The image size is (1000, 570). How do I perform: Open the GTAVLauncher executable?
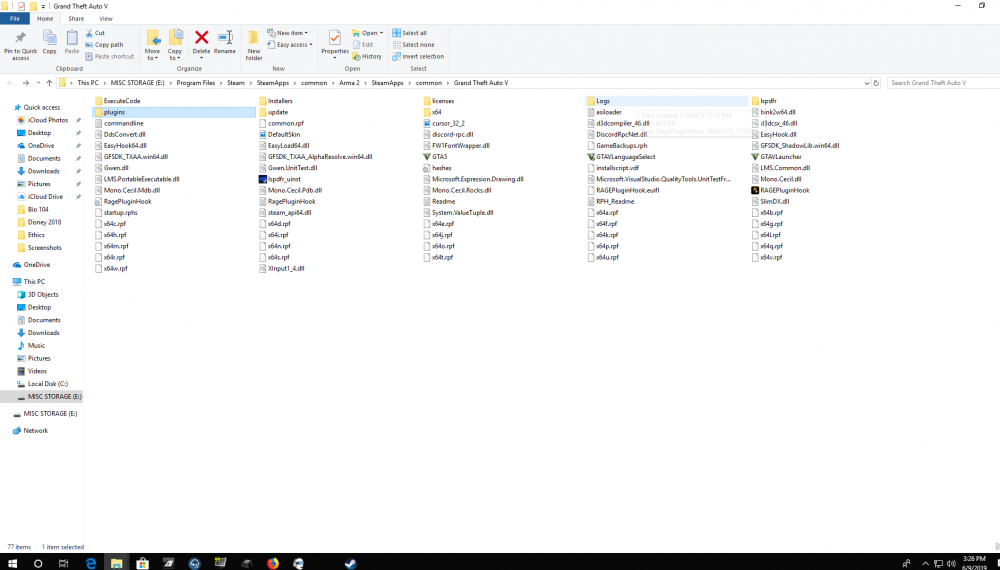click(x=780, y=157)
